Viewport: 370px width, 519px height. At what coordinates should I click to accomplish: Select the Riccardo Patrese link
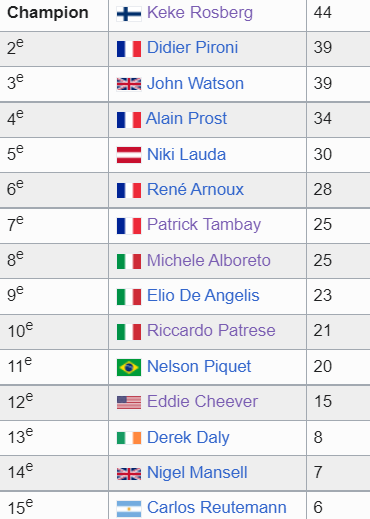pyautogui.click(x=211, y=331)
